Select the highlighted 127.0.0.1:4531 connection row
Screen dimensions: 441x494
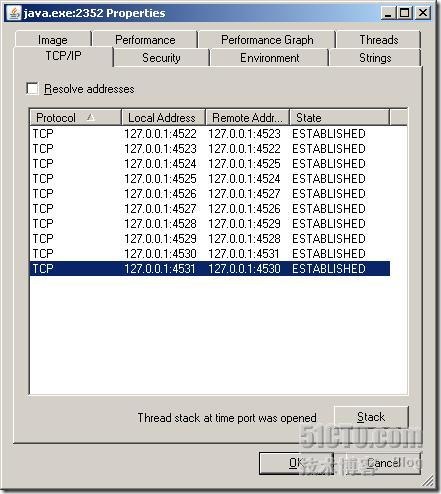[210, 269]
